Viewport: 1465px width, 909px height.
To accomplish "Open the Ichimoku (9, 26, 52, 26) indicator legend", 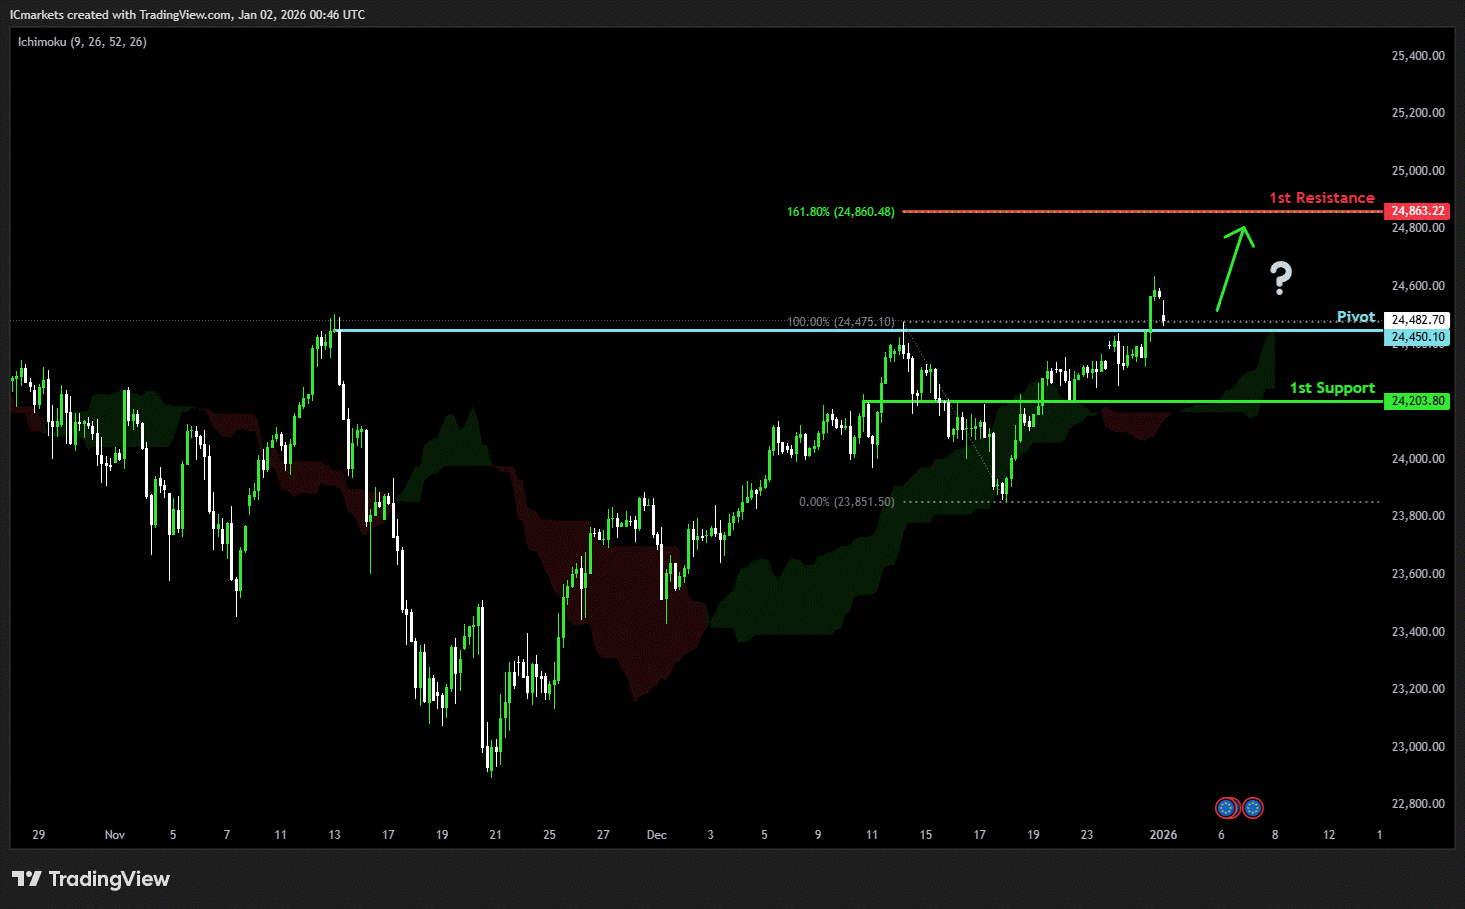I will pos(82,42).
